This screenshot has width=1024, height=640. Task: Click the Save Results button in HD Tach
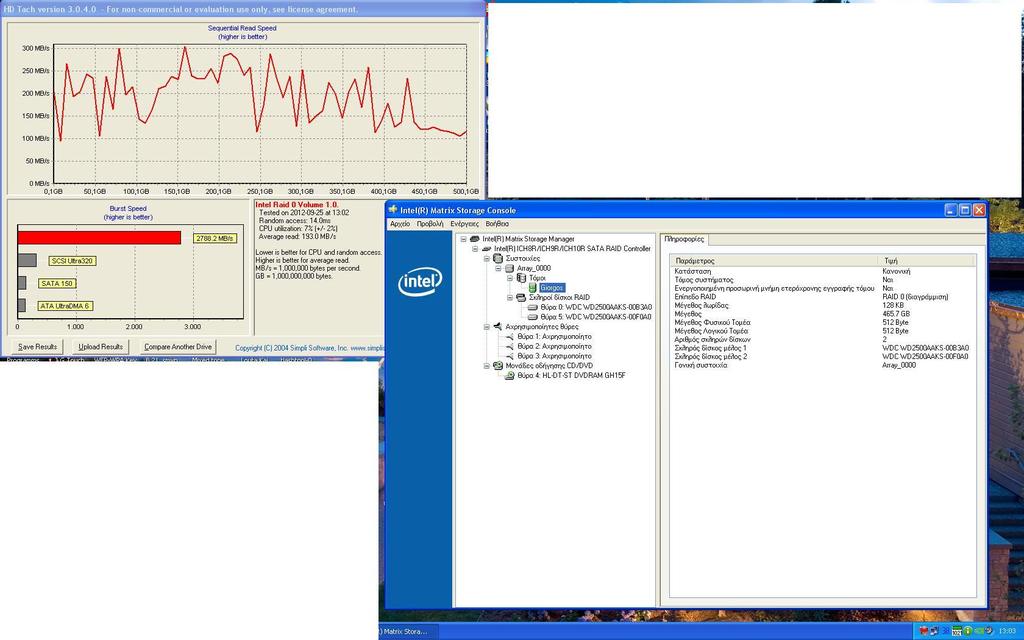point(37,347)
